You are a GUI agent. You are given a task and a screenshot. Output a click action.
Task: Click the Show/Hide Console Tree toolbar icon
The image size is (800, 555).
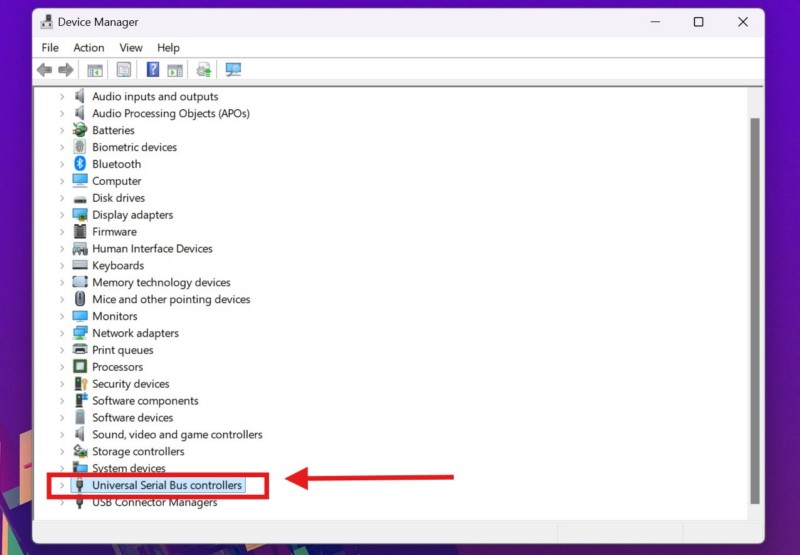tap(95, 70)
